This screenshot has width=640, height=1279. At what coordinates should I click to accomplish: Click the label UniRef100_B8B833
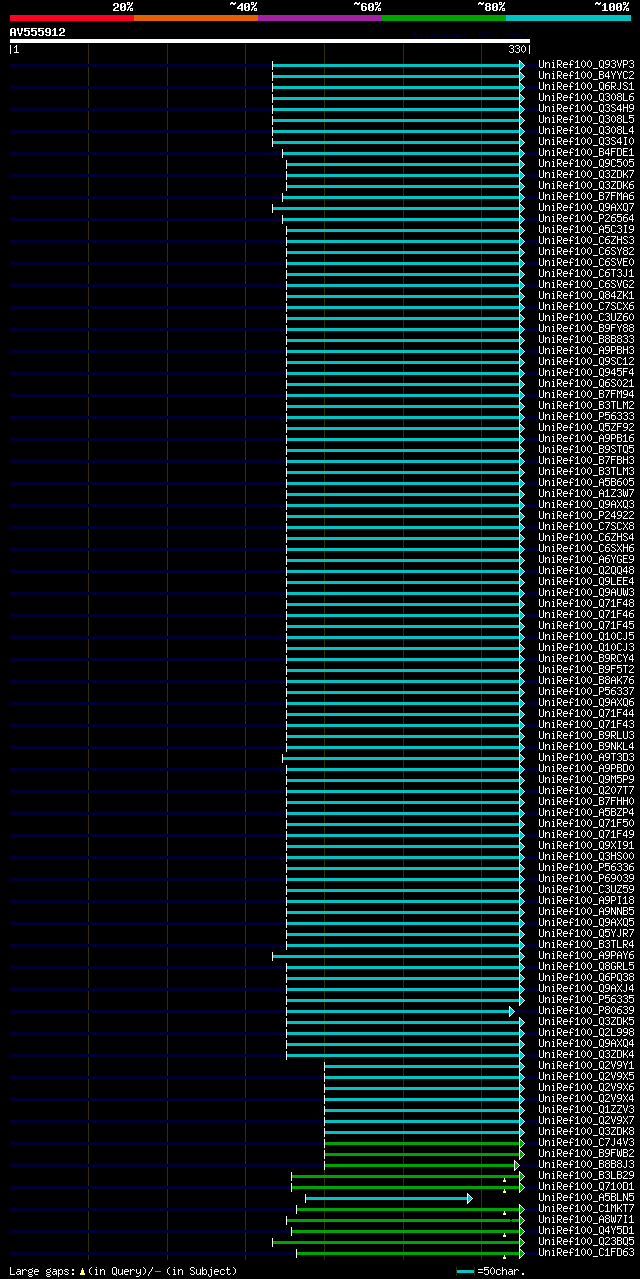(x=586, y=339)
